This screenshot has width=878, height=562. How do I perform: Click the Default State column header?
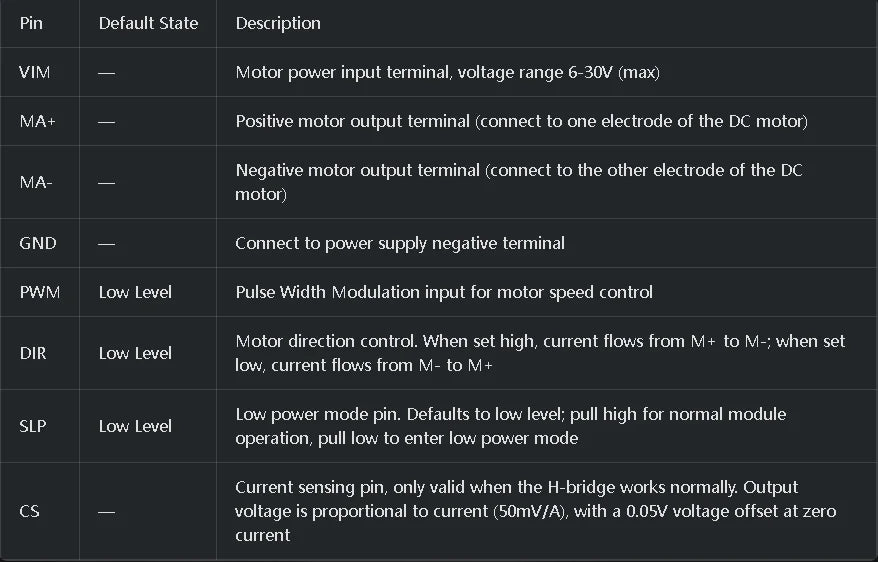[148, 23]
